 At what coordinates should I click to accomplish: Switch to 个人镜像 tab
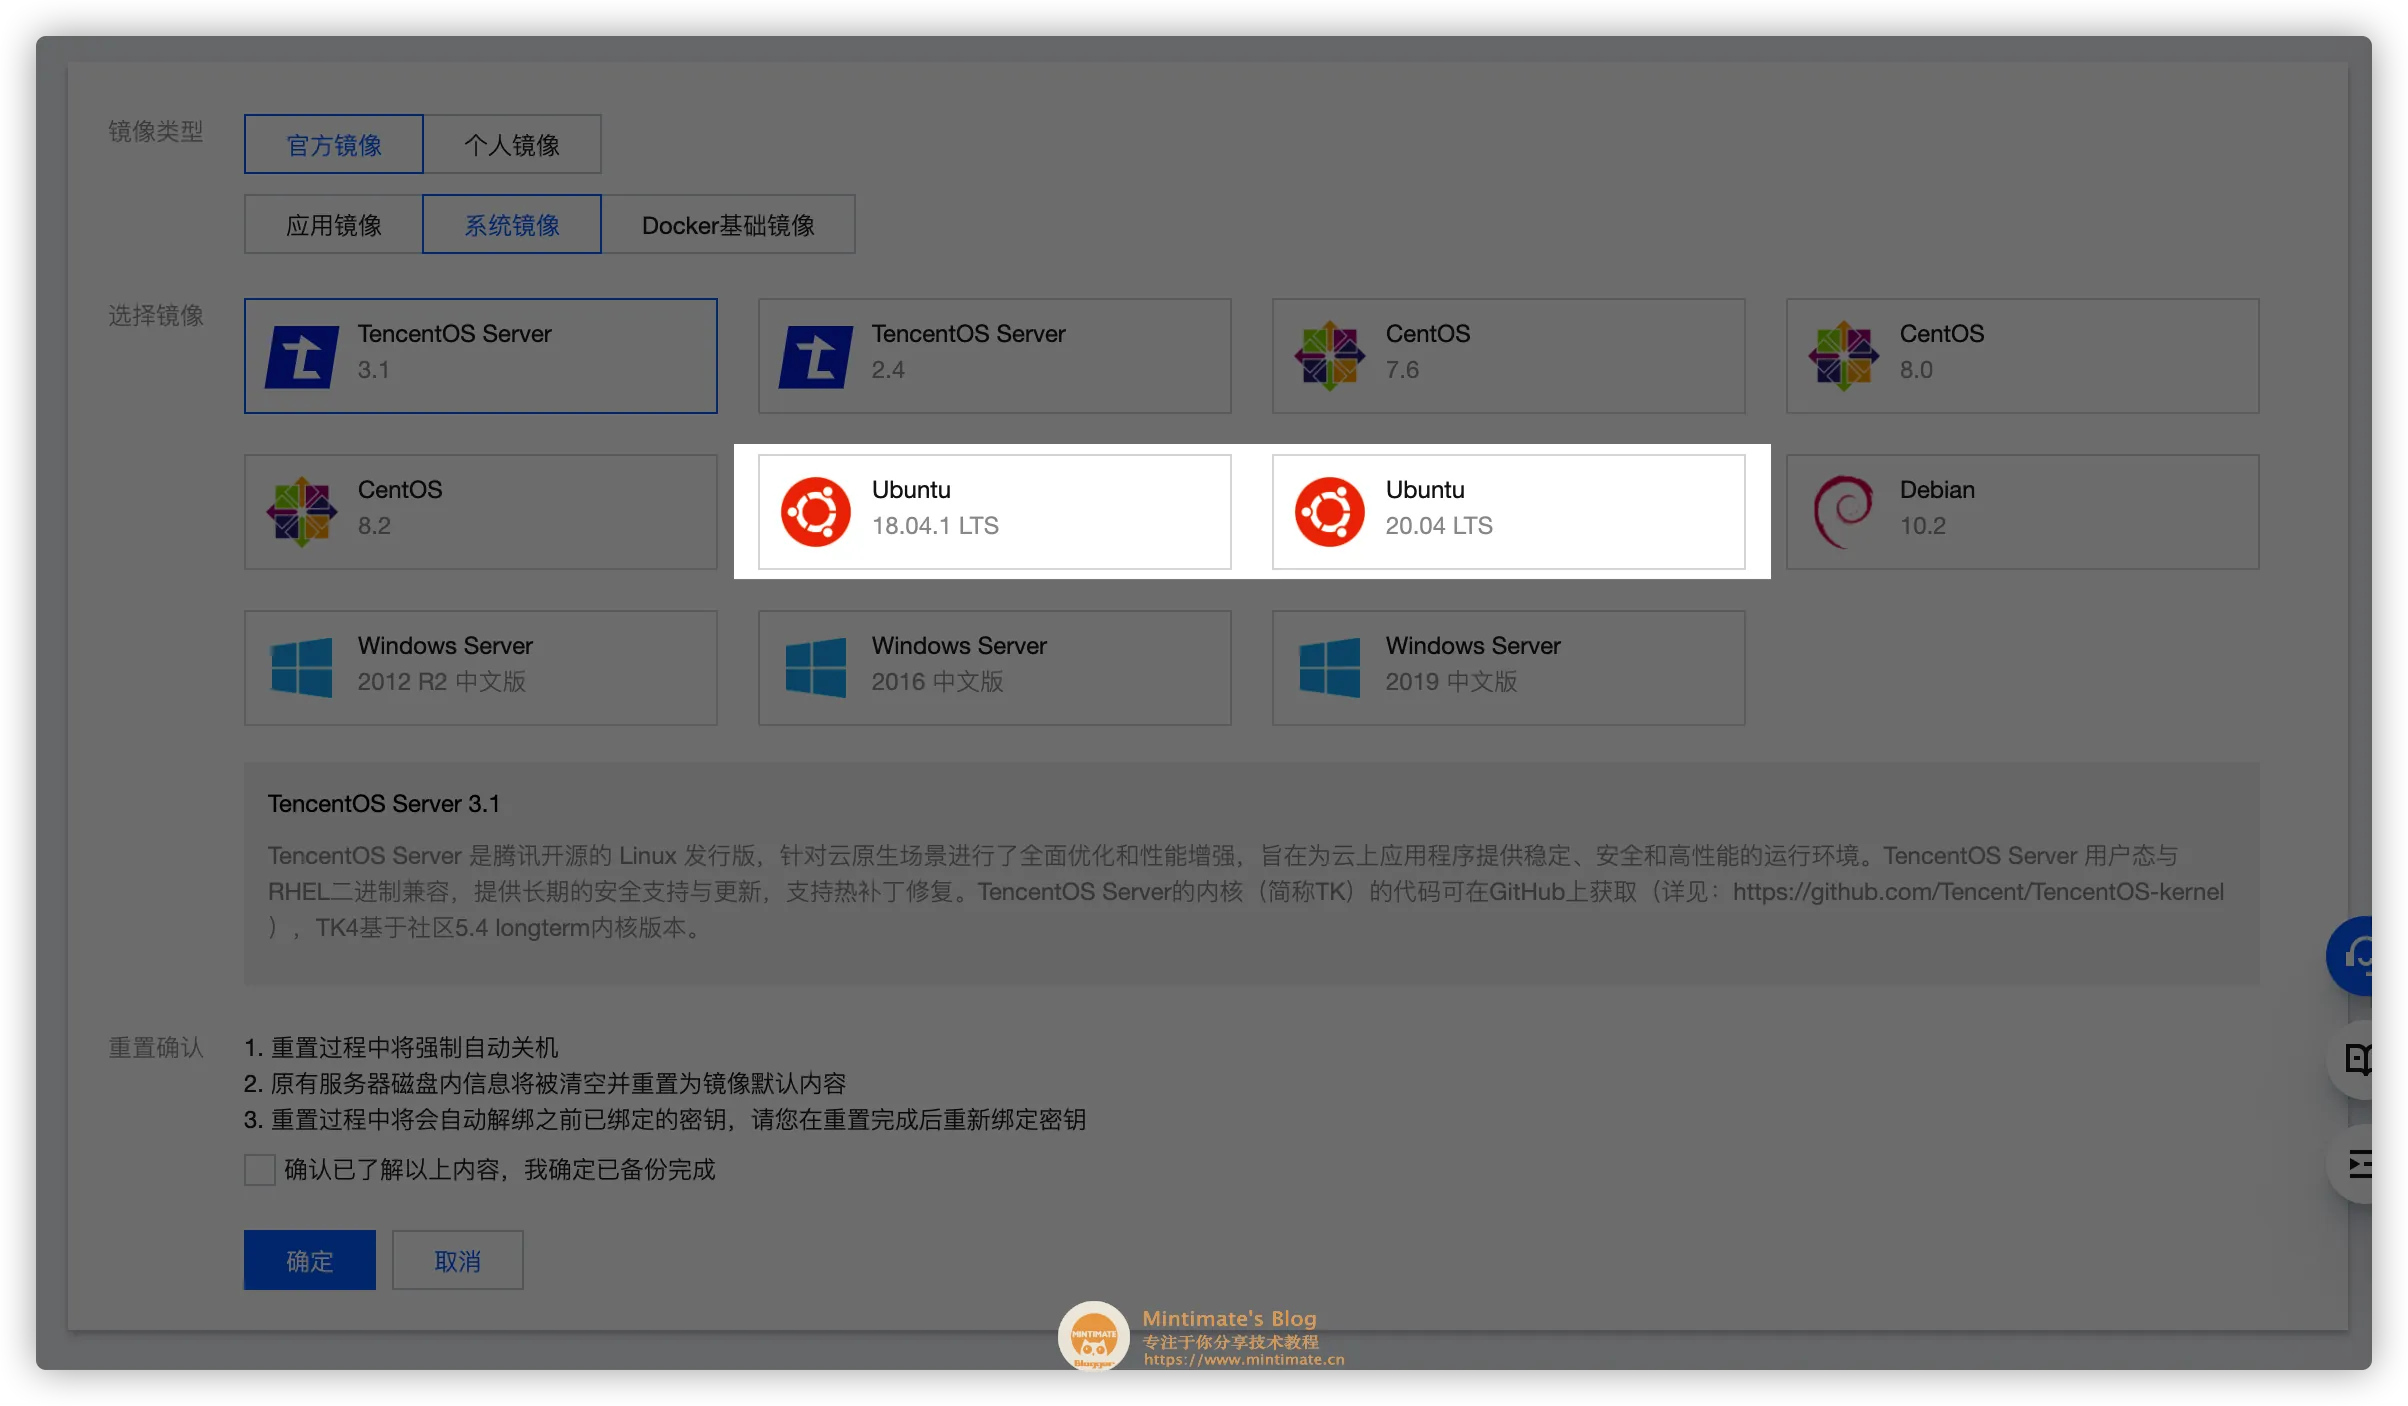512,144
